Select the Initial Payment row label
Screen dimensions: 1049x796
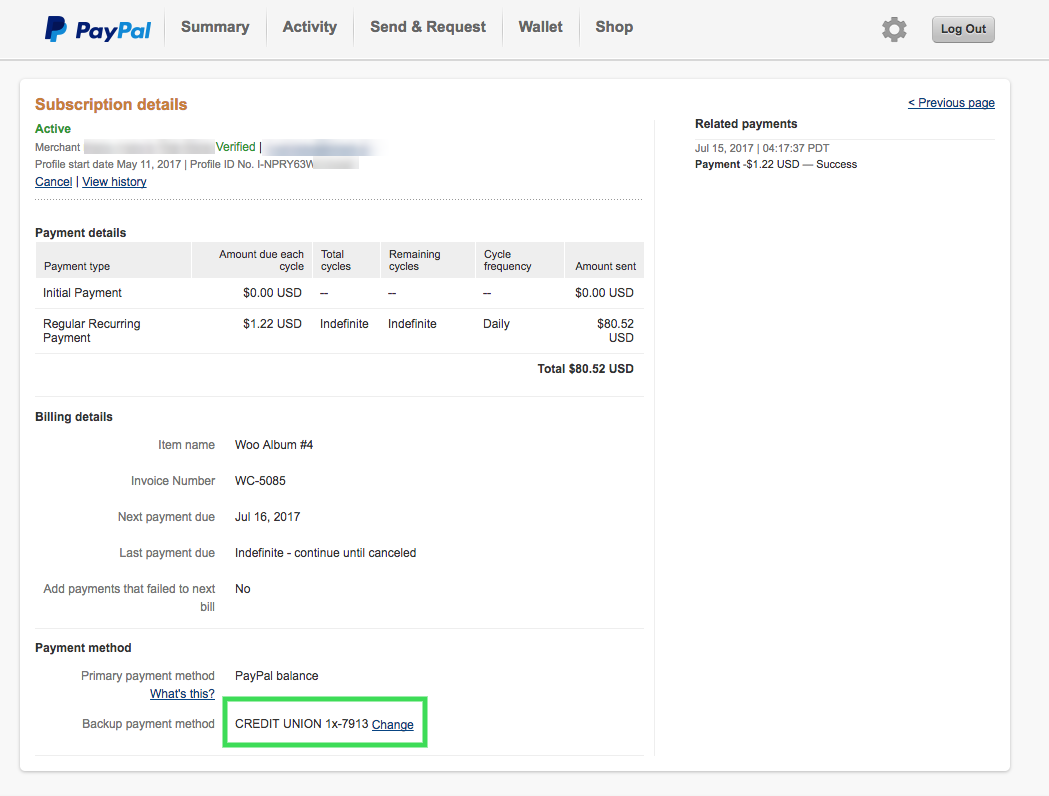point(82,293)
